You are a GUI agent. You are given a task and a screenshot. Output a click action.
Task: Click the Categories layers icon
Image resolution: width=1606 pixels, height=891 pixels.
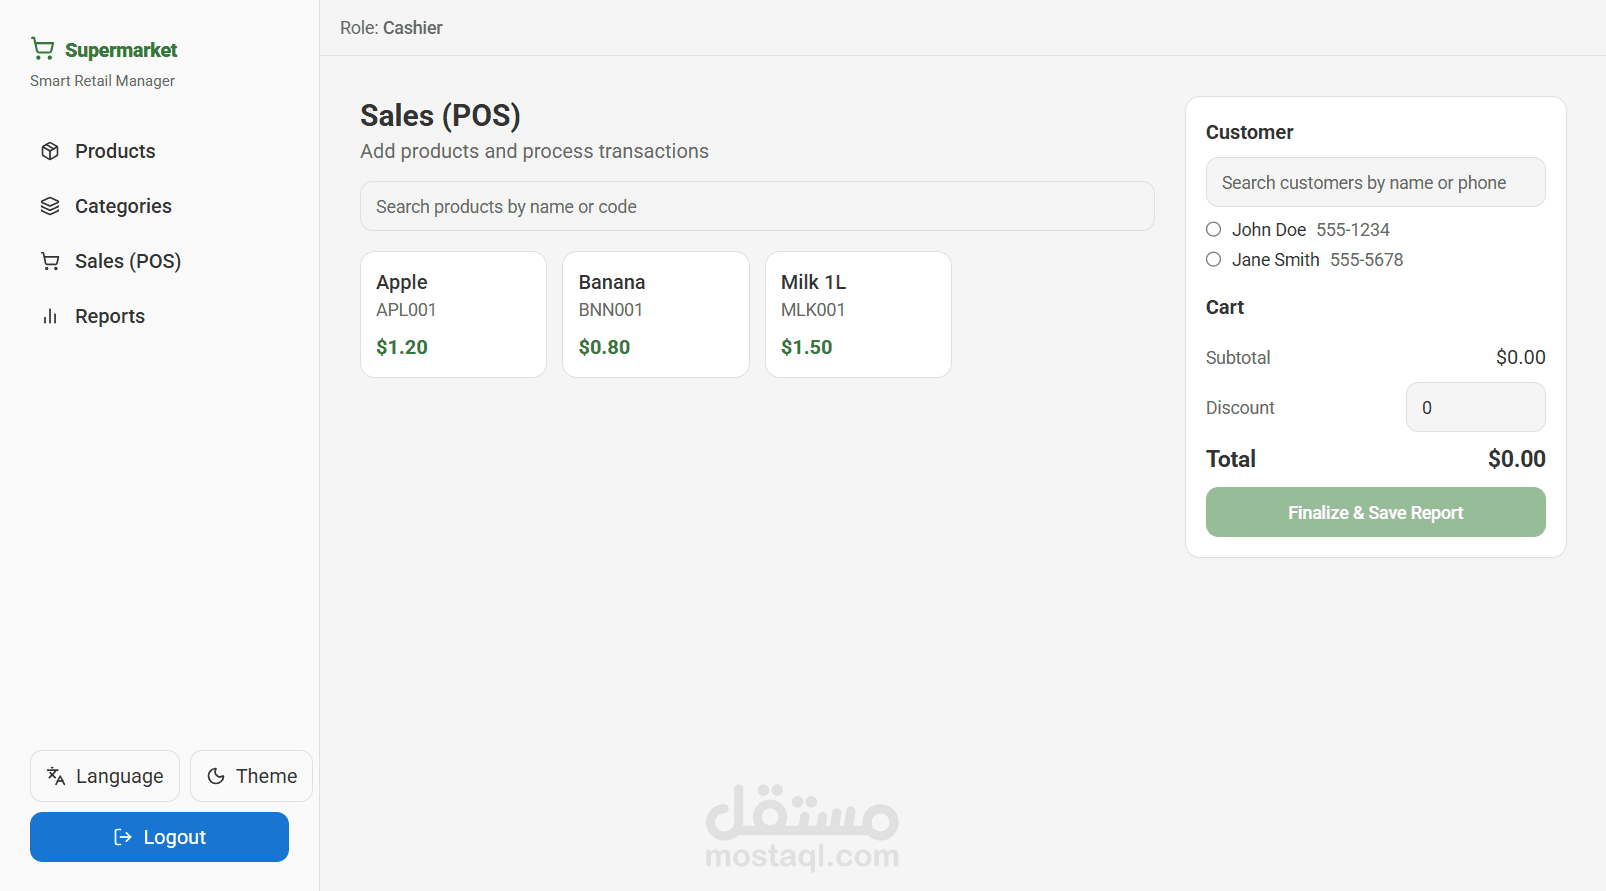(x=50, y=206)
